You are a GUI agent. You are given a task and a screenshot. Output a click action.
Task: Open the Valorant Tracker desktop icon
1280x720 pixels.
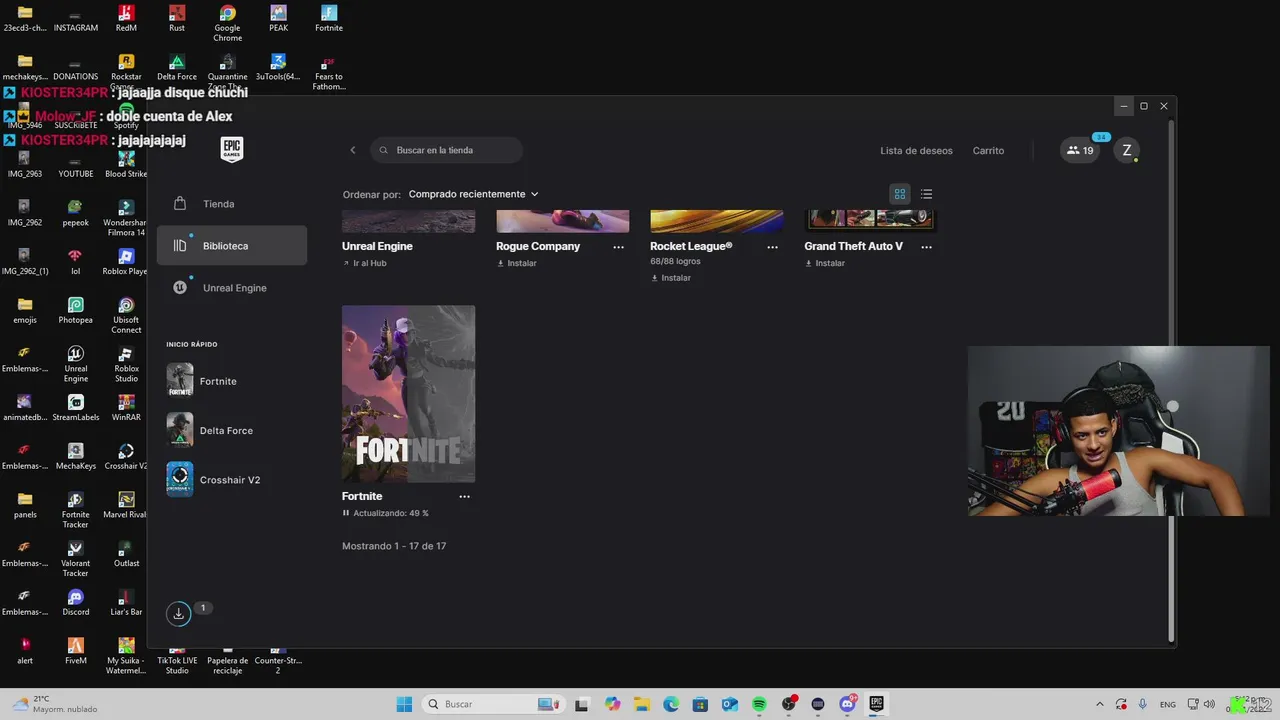tap(75, 559)
